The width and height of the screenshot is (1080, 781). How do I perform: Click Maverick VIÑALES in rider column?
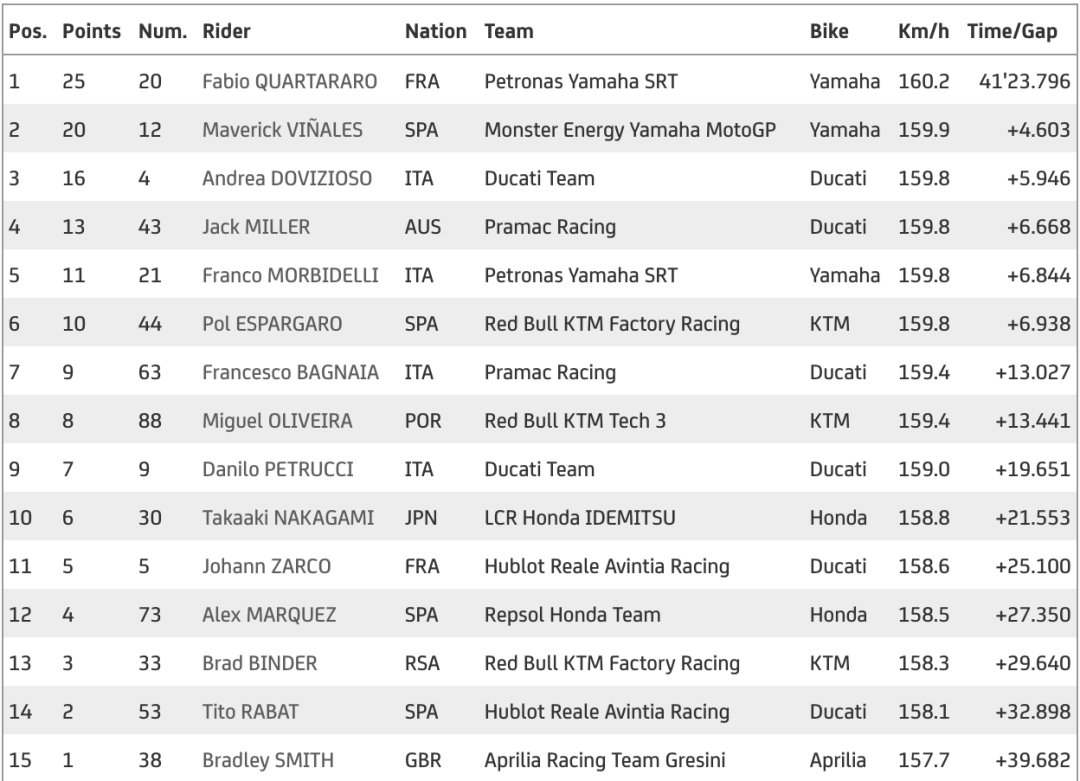tap(282, 130)
